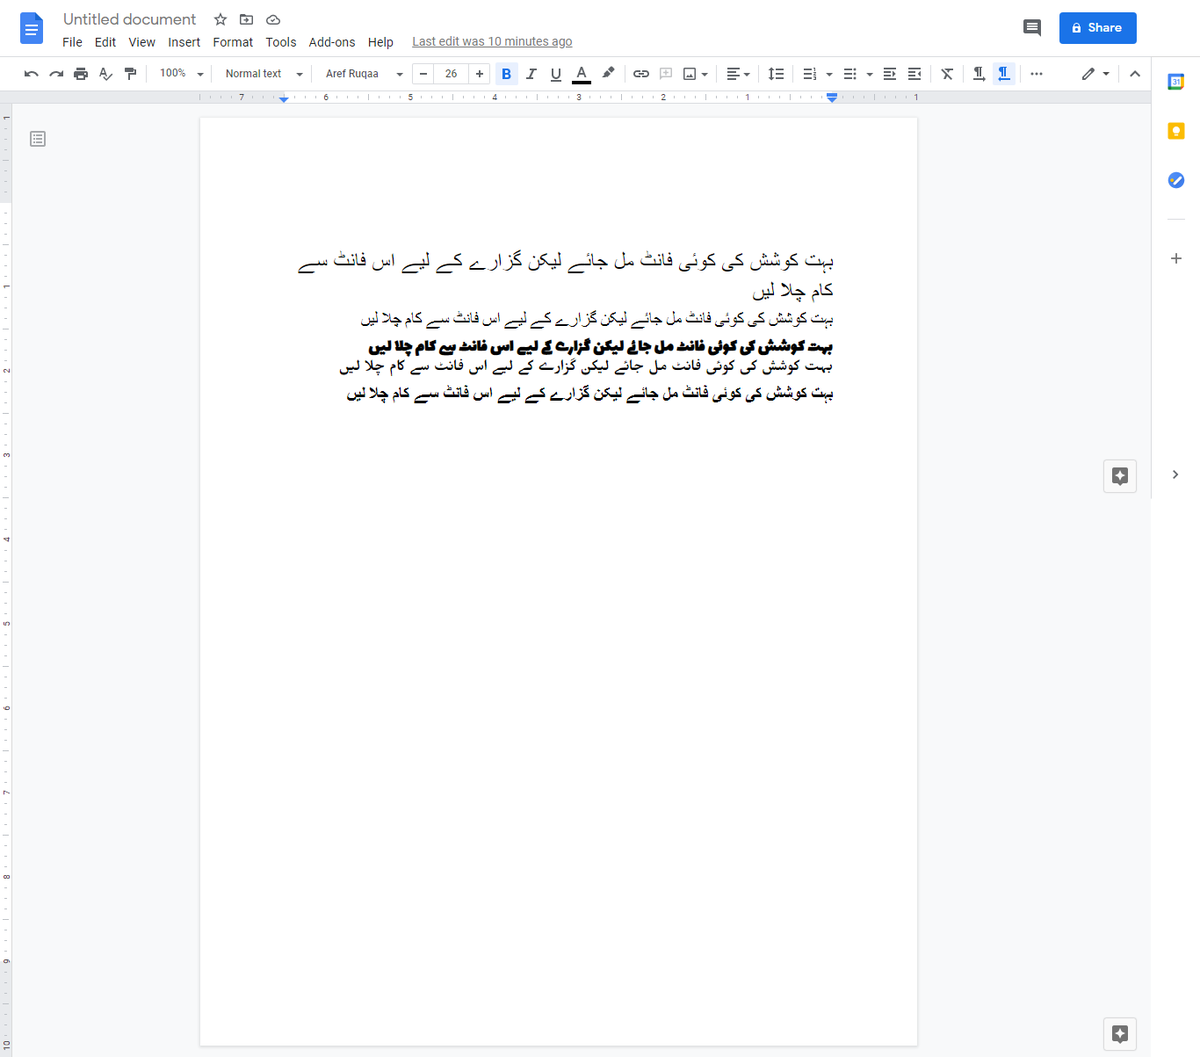Open Google Keep side panel icon
Image resolution: width=1200 pixels, height=1057 pixels.
(1176, 131)
